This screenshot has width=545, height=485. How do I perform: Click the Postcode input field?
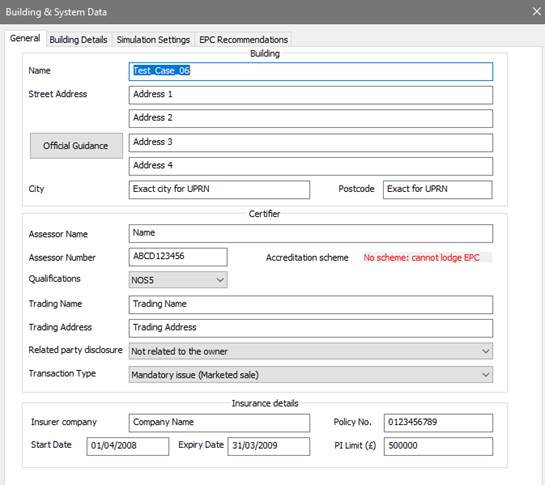[x=438, y=189]
